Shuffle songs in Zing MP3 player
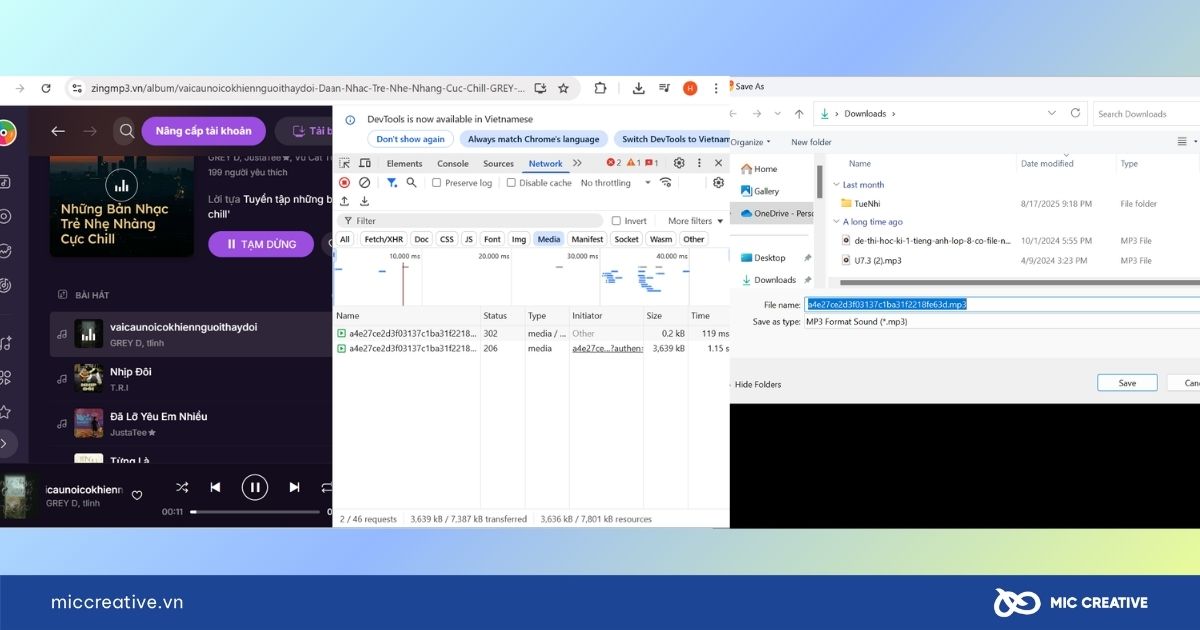The height and width of the screenshot is (630, 1200). (182, 487)
